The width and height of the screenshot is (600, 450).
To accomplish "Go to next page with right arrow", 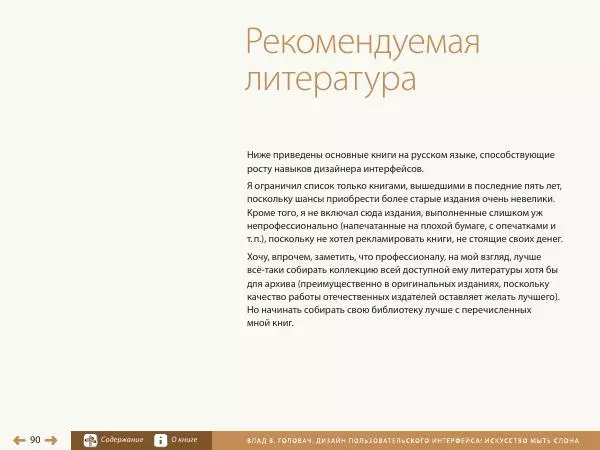I will click(x=51, y=440).
